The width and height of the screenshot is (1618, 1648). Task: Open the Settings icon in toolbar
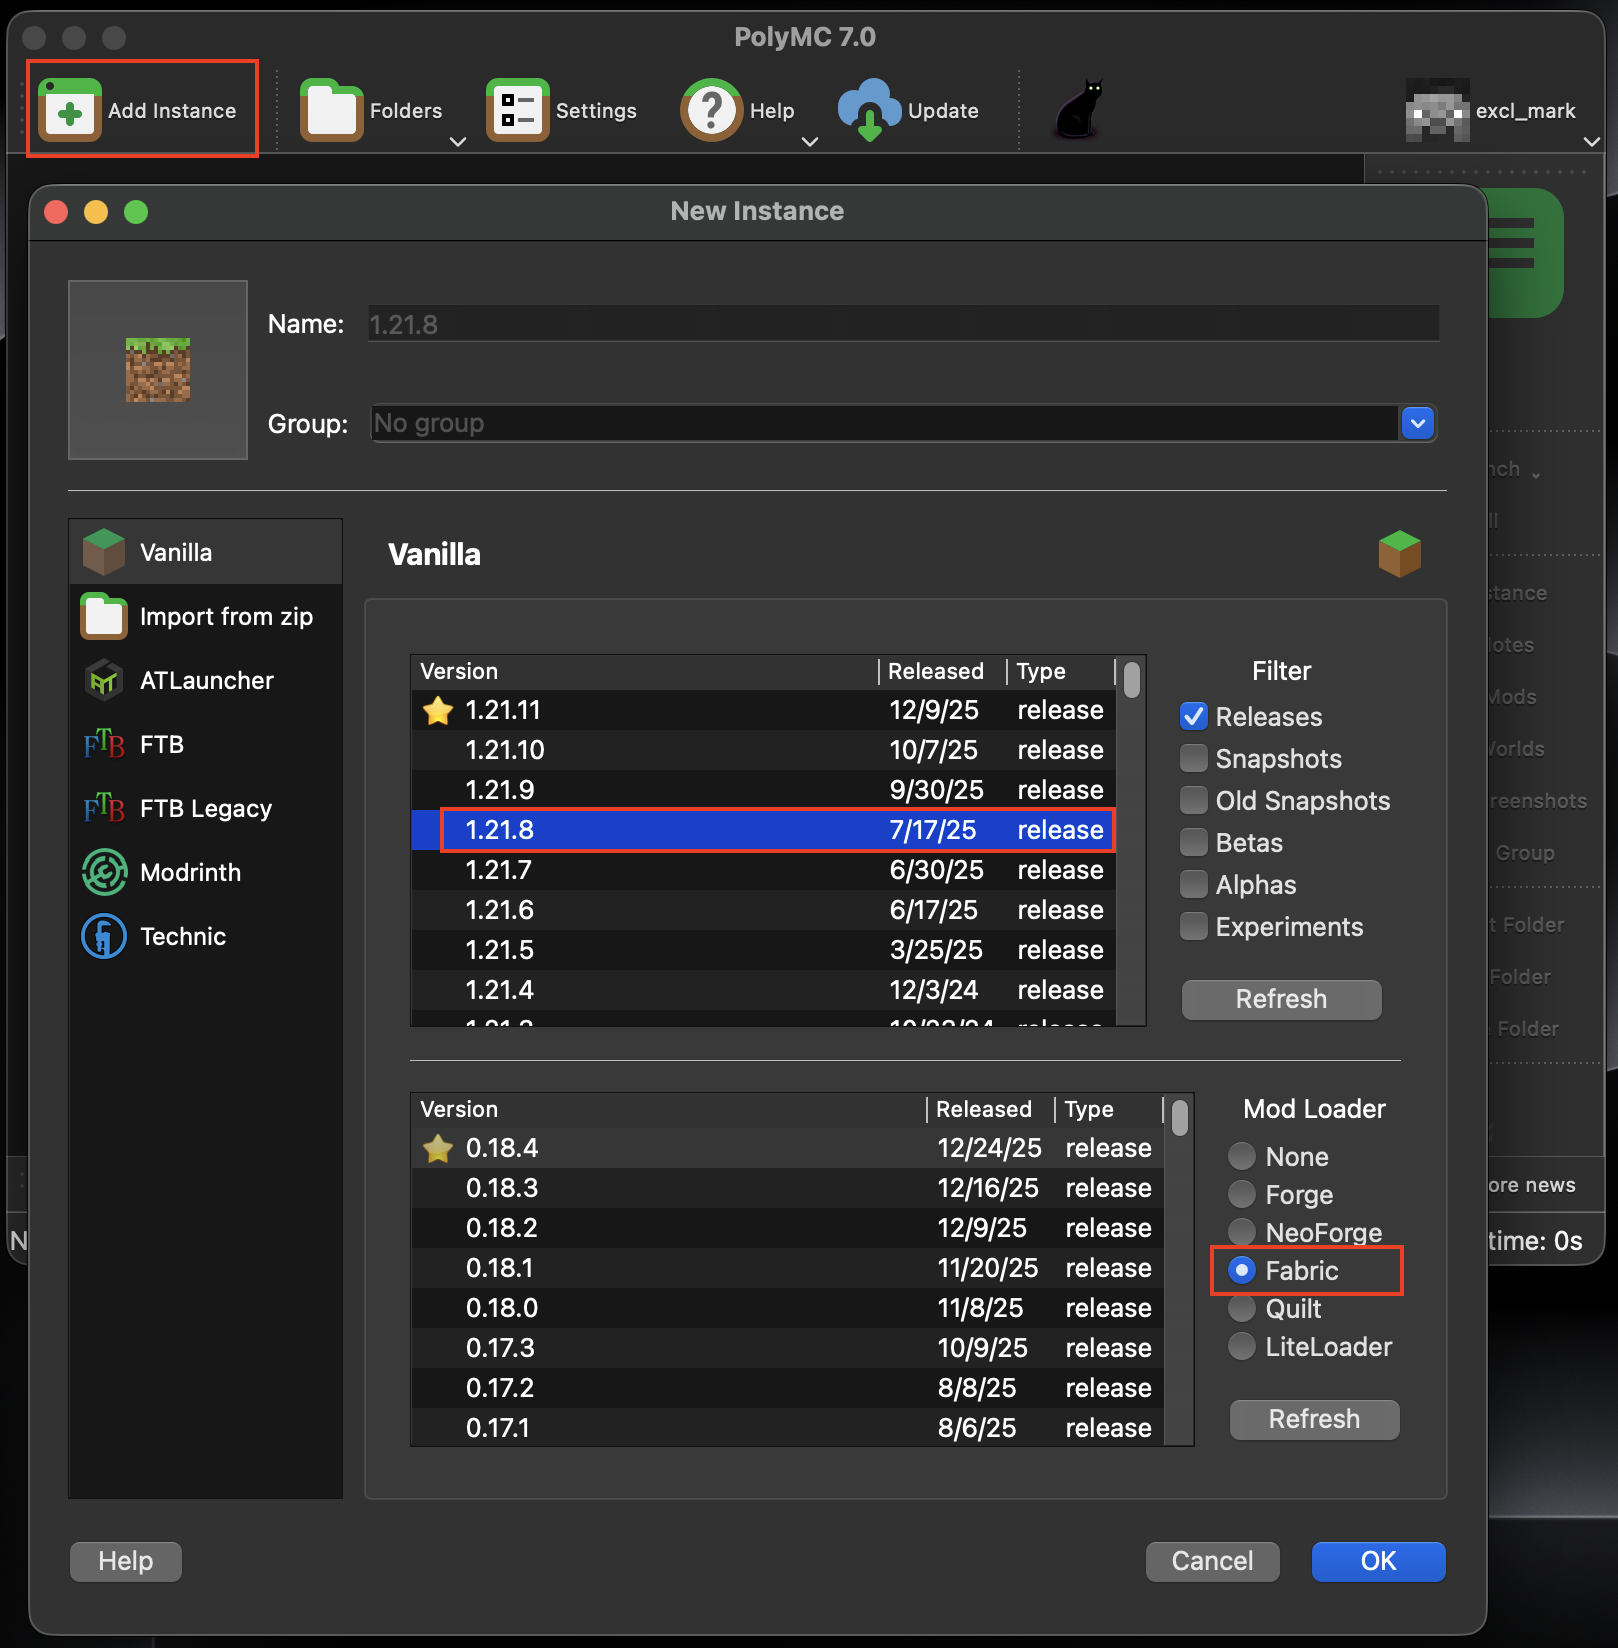517,110
